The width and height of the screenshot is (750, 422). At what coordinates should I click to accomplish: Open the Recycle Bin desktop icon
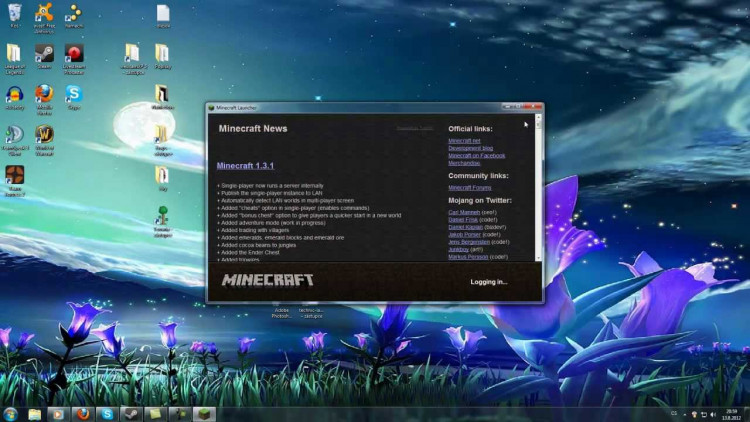pyautogui.click(x=15, y=15)
